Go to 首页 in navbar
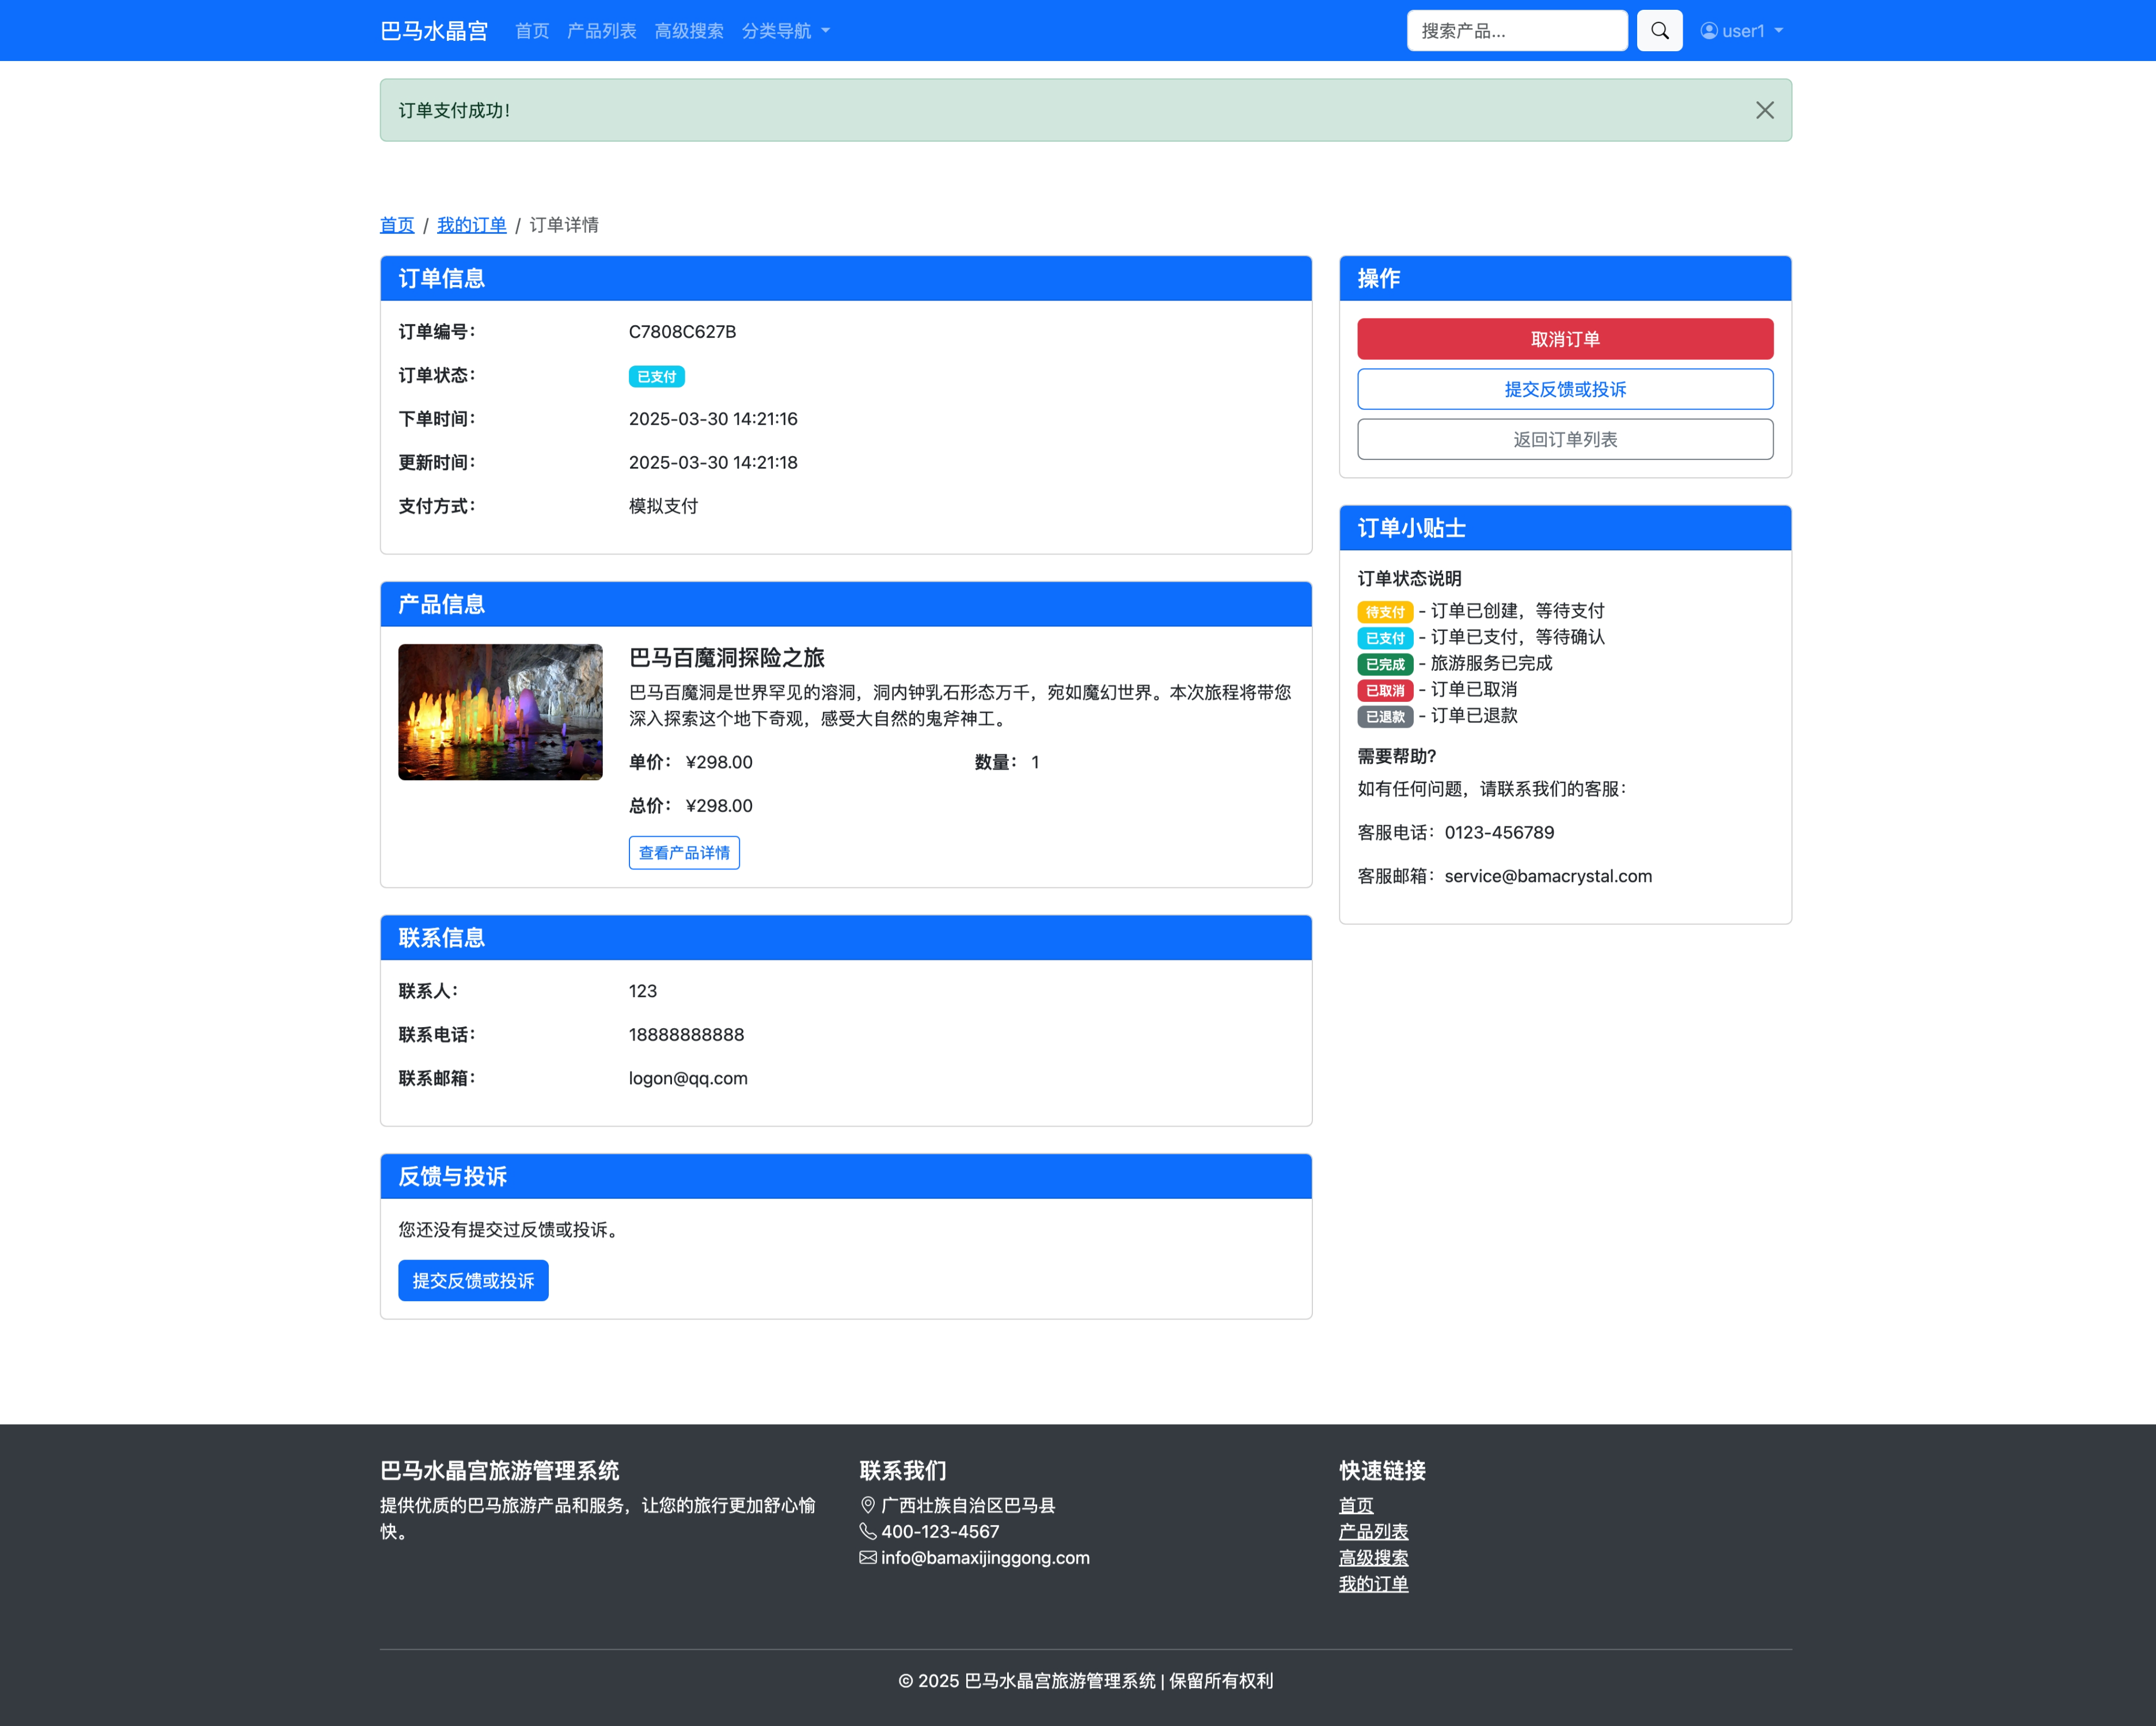The image size is (2156, 1726). [x=531, y=31]
